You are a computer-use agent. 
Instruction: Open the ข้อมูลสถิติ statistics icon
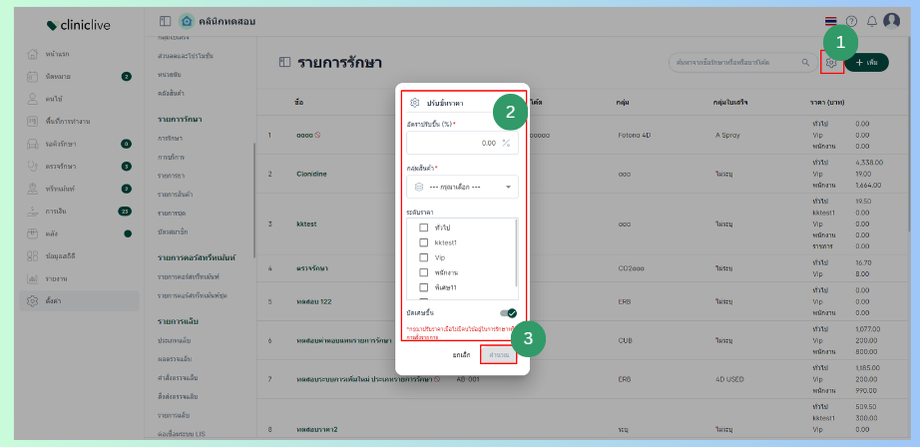click(x=33, y=256)
